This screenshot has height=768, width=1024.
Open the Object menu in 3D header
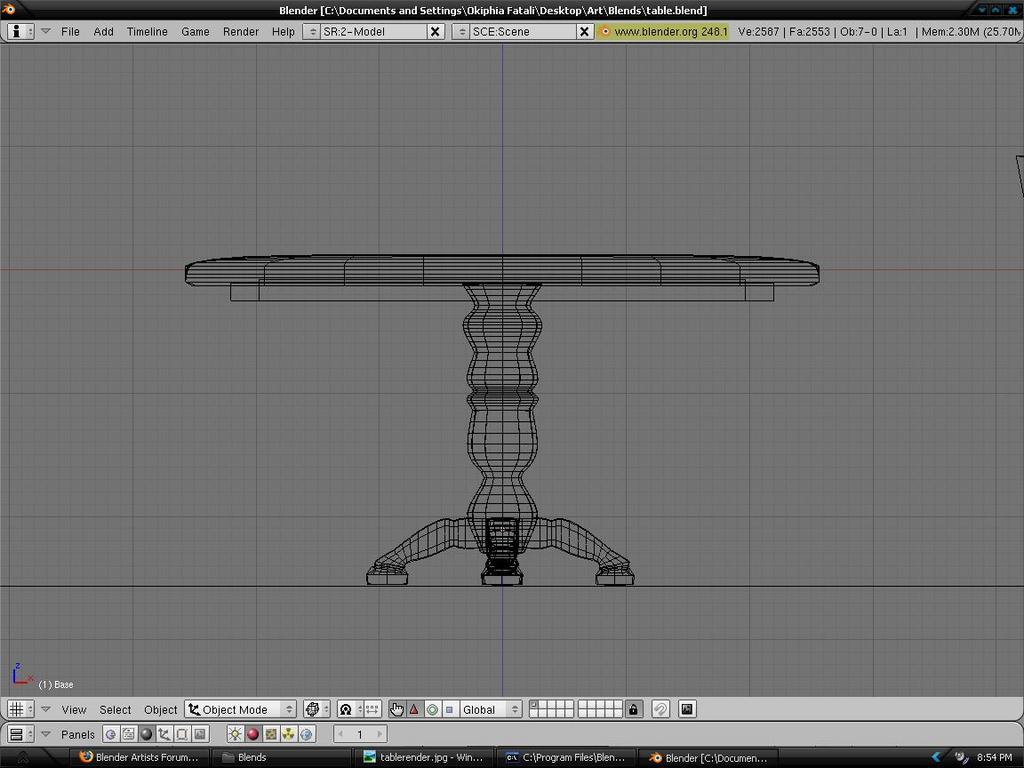coord(160,710)
